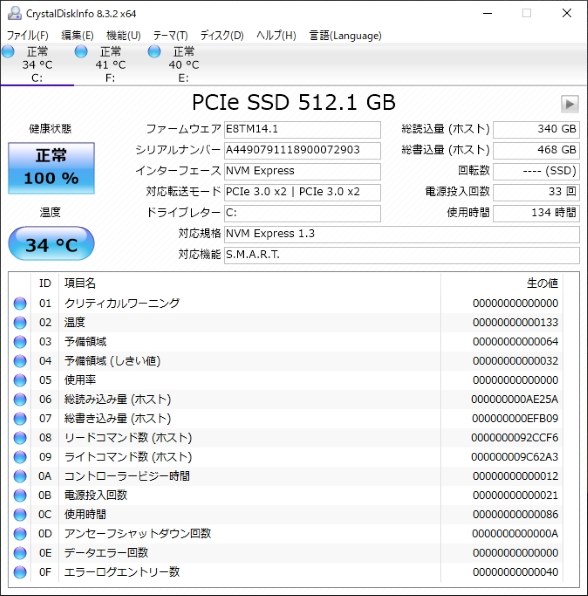Click the interface field NVM Express
The height and width of the screenshot is (596, 588).
(x=302, y=171)
